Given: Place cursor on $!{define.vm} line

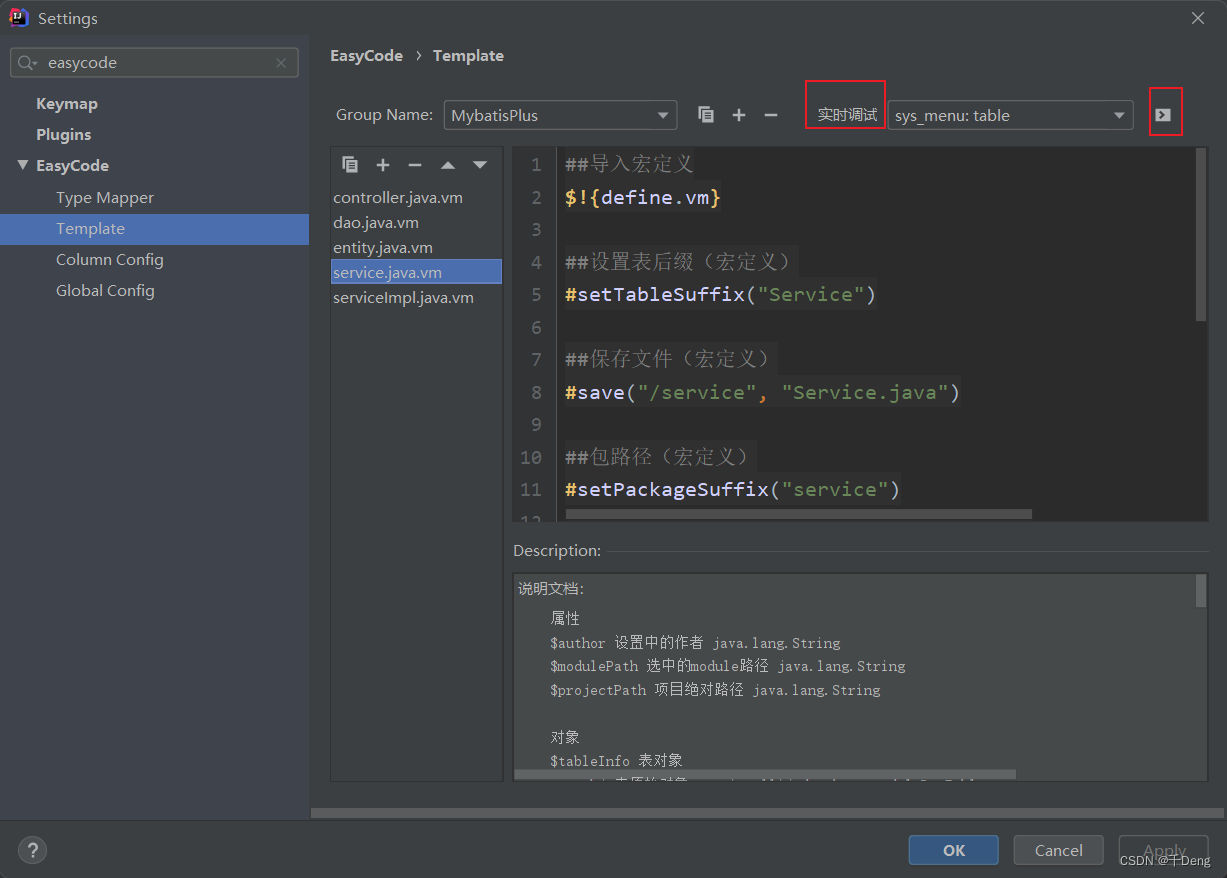Looking at the screenshot, I should click(643, 198).
